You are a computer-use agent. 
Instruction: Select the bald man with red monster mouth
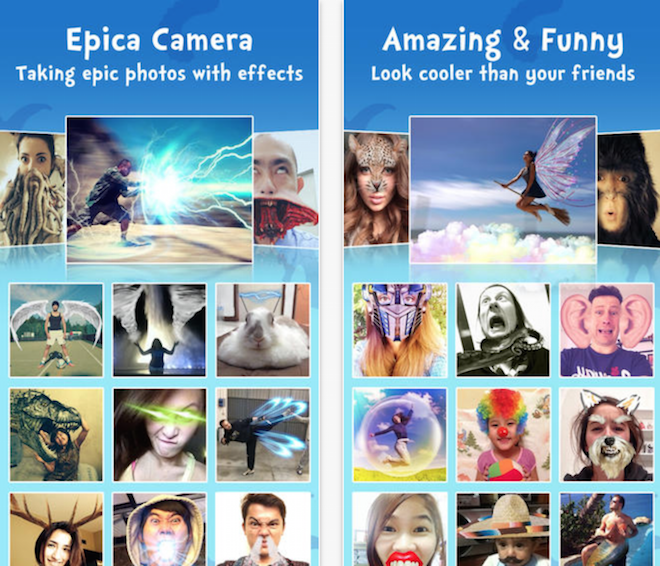(286, 189)
